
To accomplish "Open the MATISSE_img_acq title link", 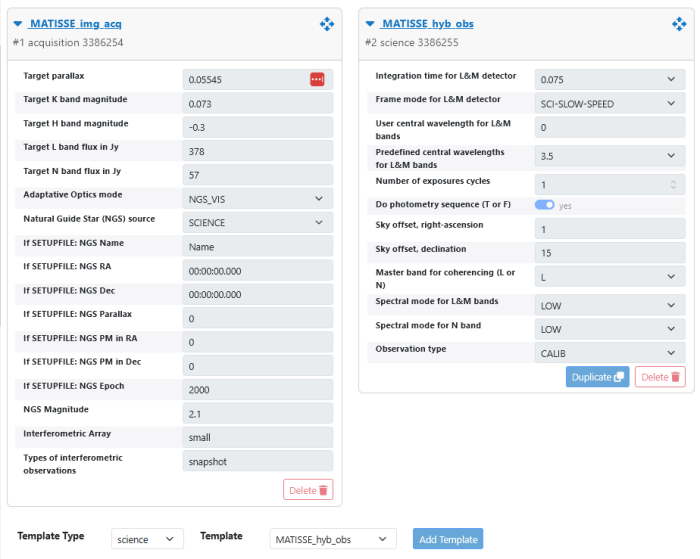I will coord(76,24).
